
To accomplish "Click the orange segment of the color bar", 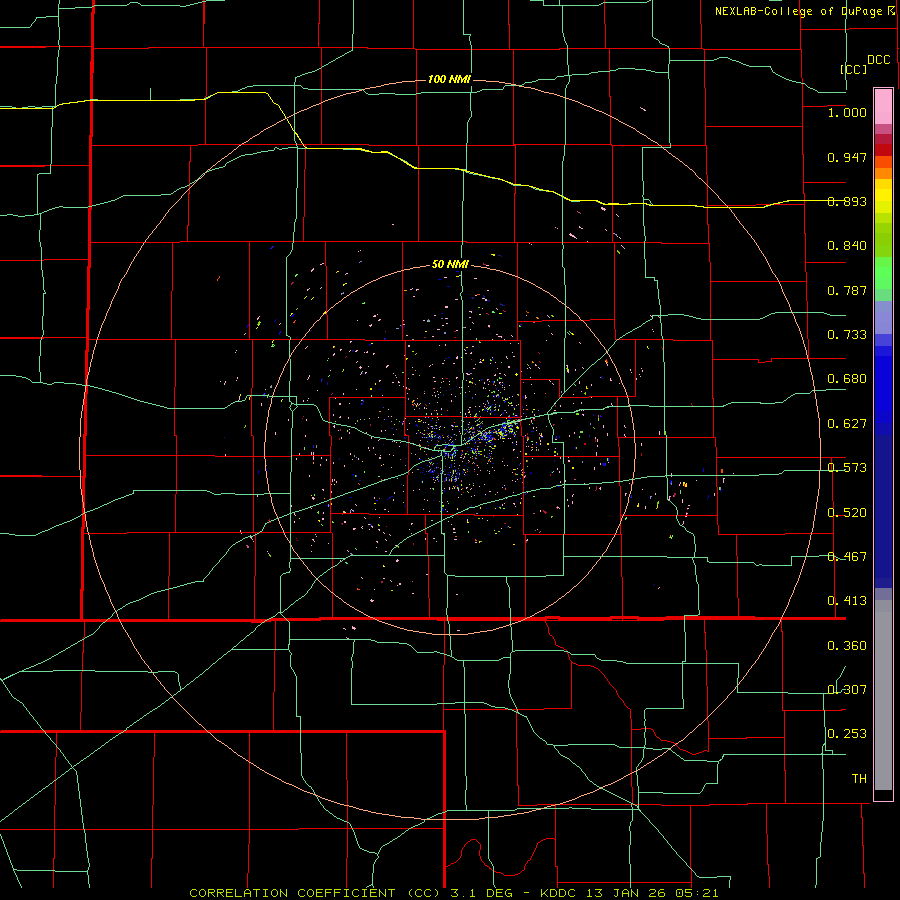I will point(883,168).
